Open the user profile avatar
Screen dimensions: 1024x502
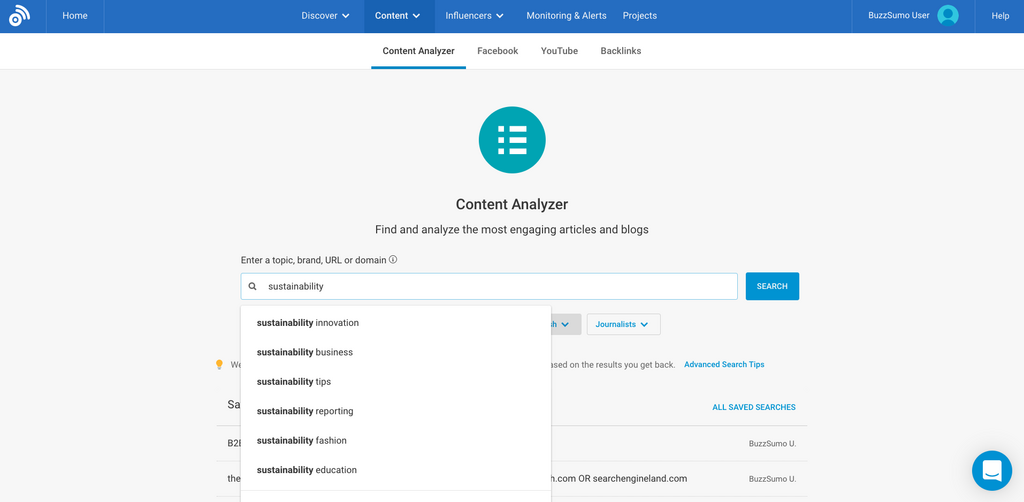[x=947, y=16]
